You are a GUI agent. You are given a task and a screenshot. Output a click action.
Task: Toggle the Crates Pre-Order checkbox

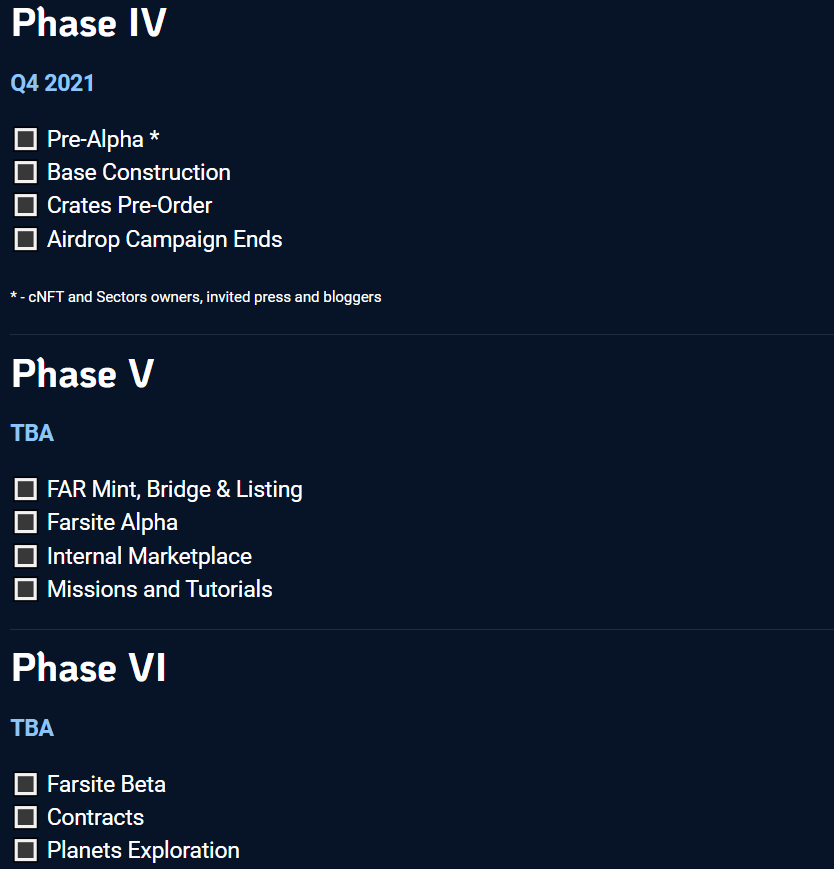click(25, 206)
